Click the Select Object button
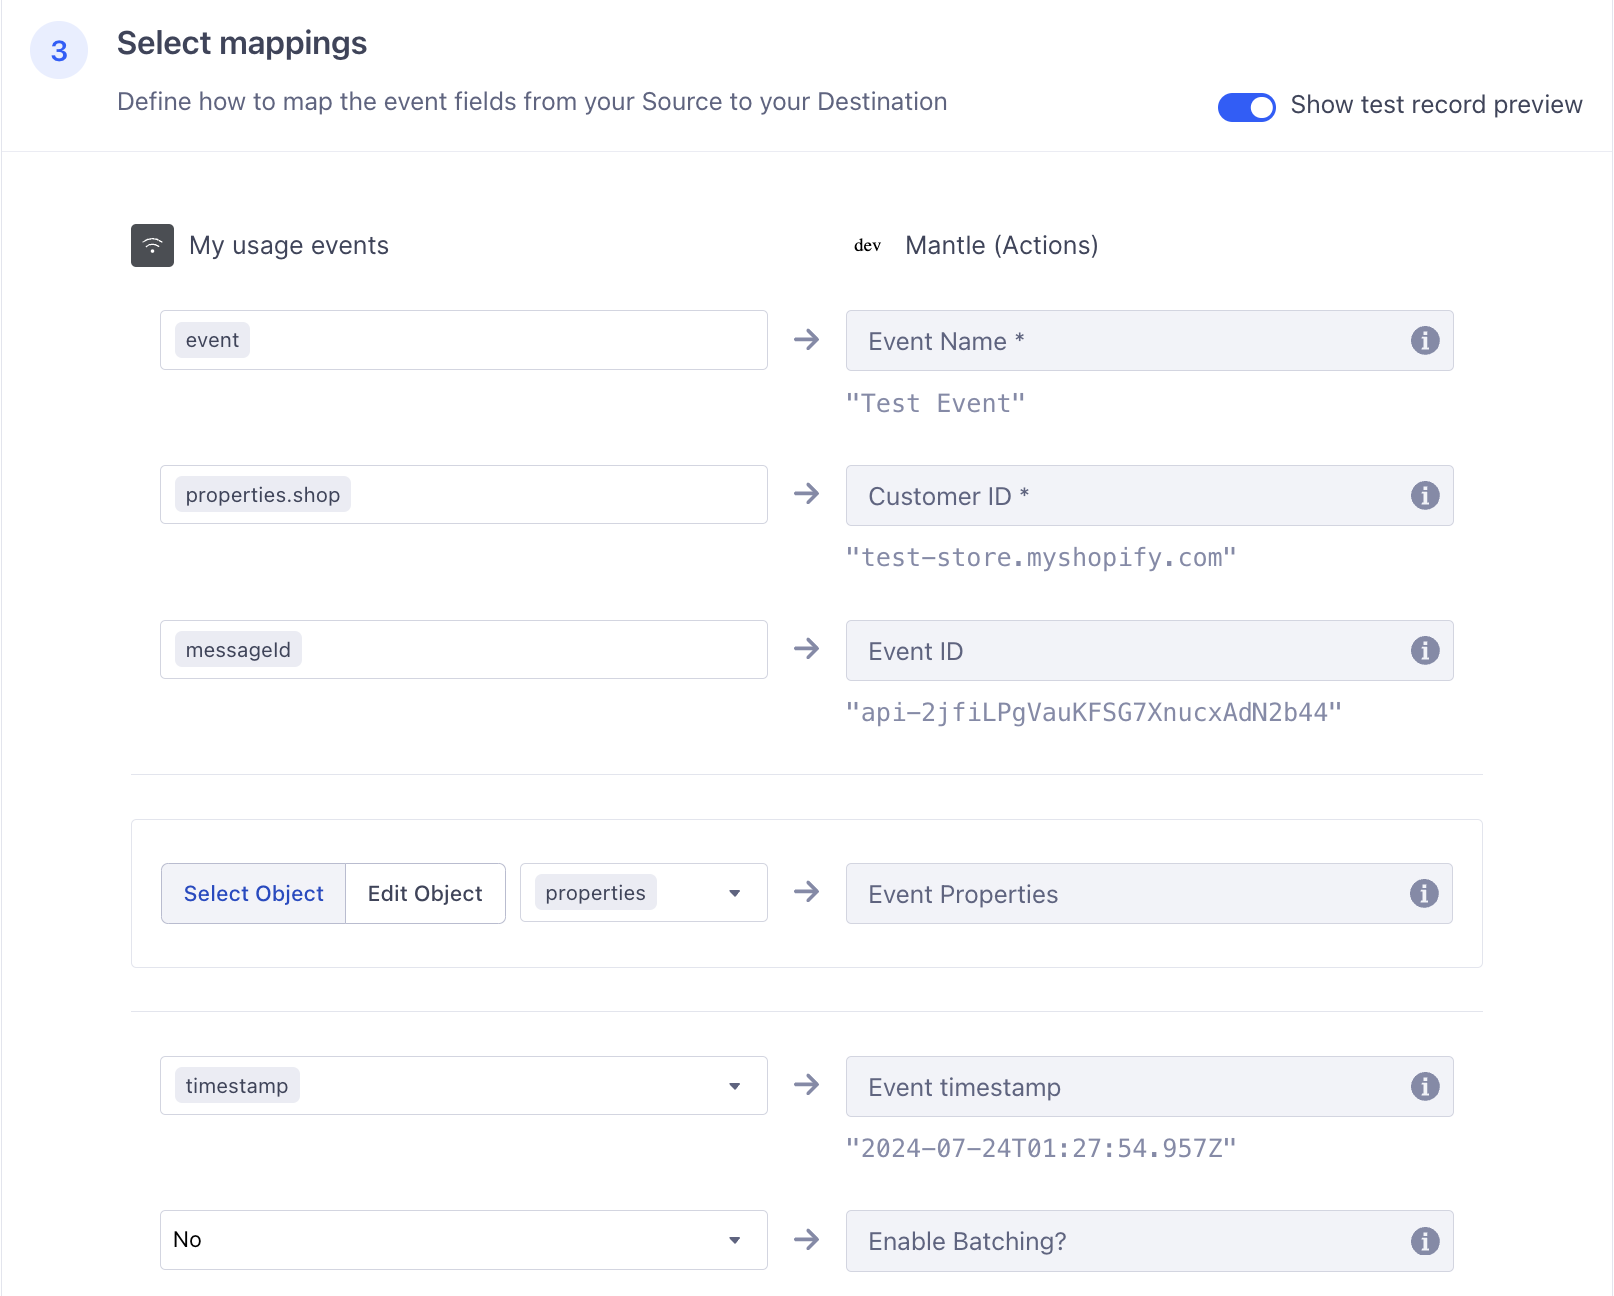Viewport: 1614px width, 1296px height. pos(253,893)
